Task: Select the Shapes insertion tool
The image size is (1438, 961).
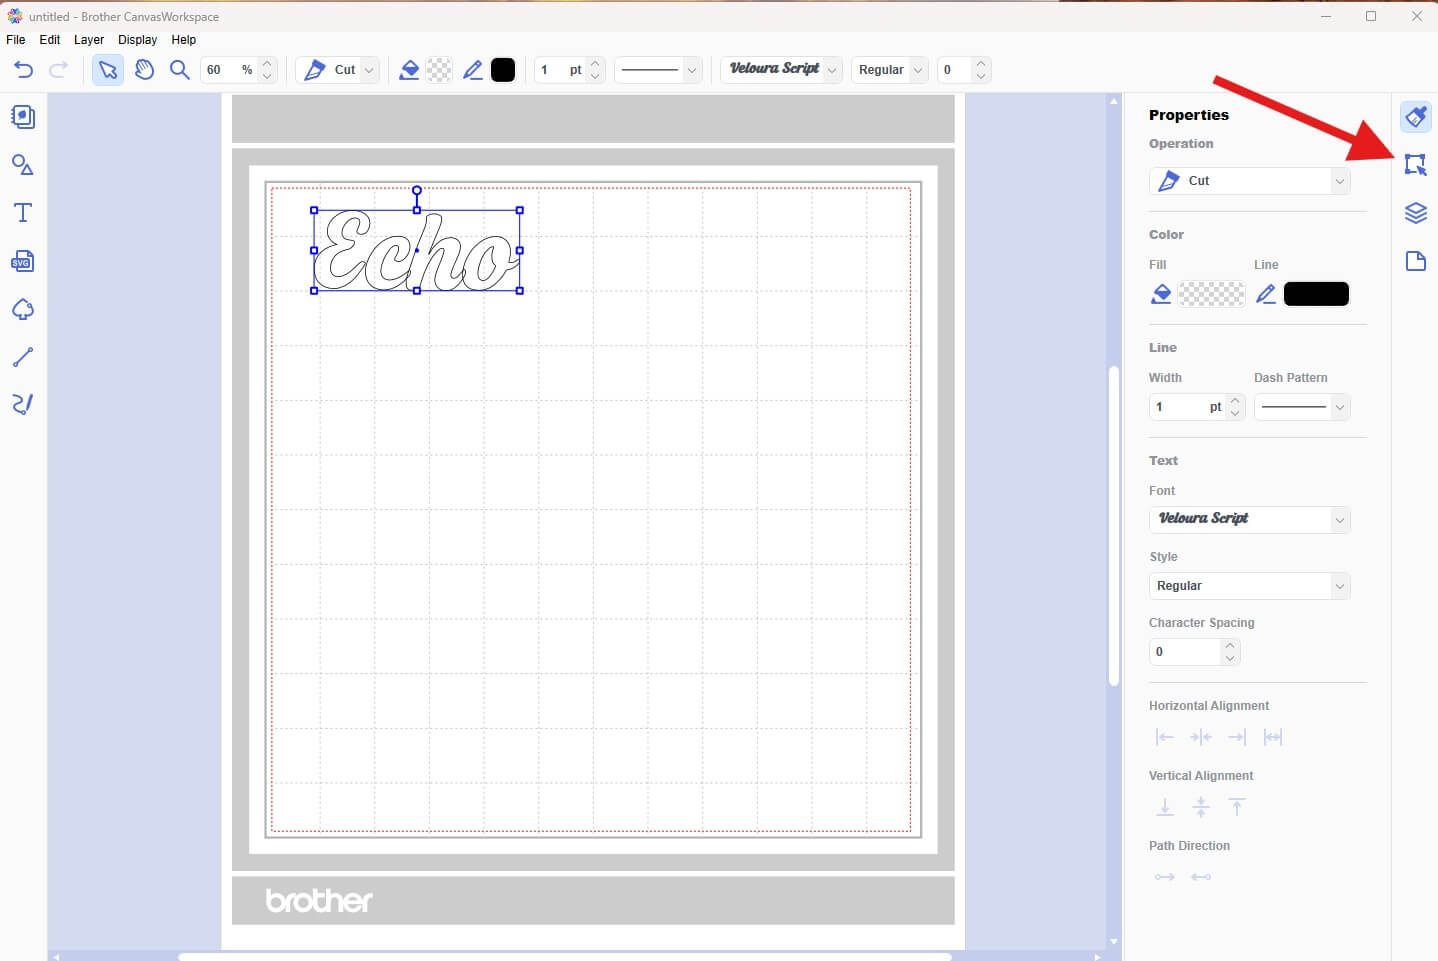Action: coord(22,165)
